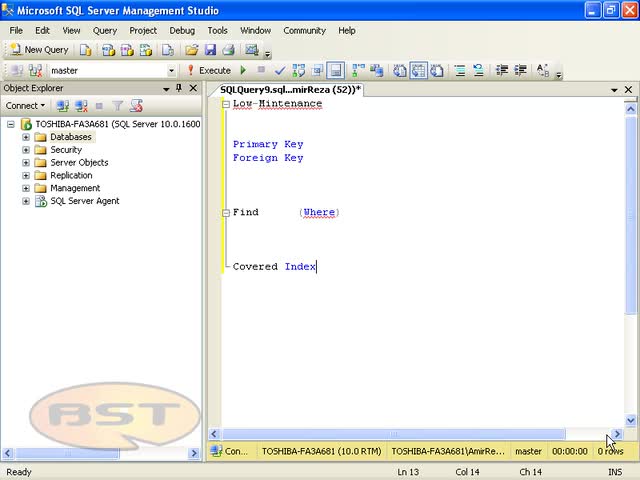
Task: Toggle Results to Grid icon
Action: click(x=418, y=71)
